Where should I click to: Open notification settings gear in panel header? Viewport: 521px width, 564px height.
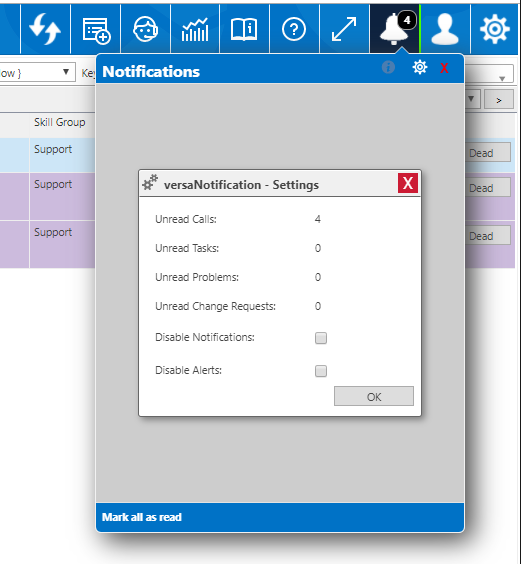click(x=420, y=67)
